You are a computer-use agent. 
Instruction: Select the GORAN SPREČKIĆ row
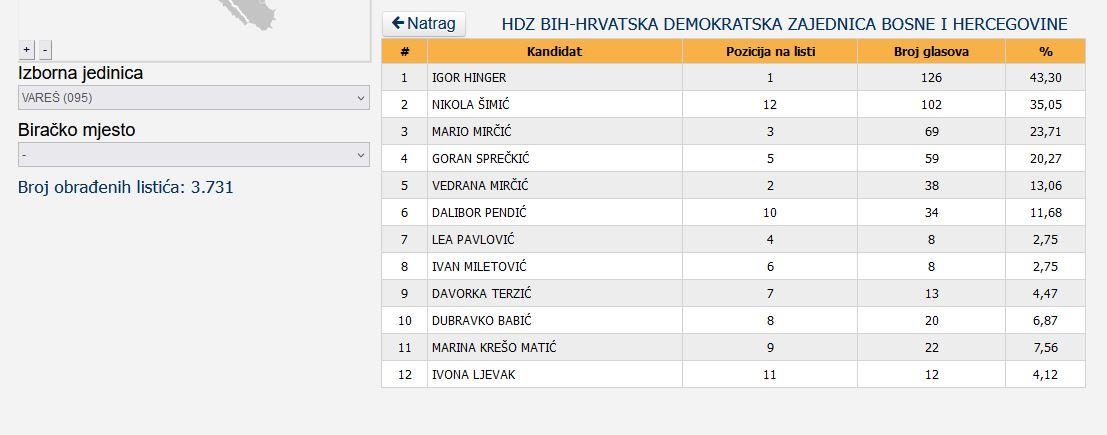point(734,158)
